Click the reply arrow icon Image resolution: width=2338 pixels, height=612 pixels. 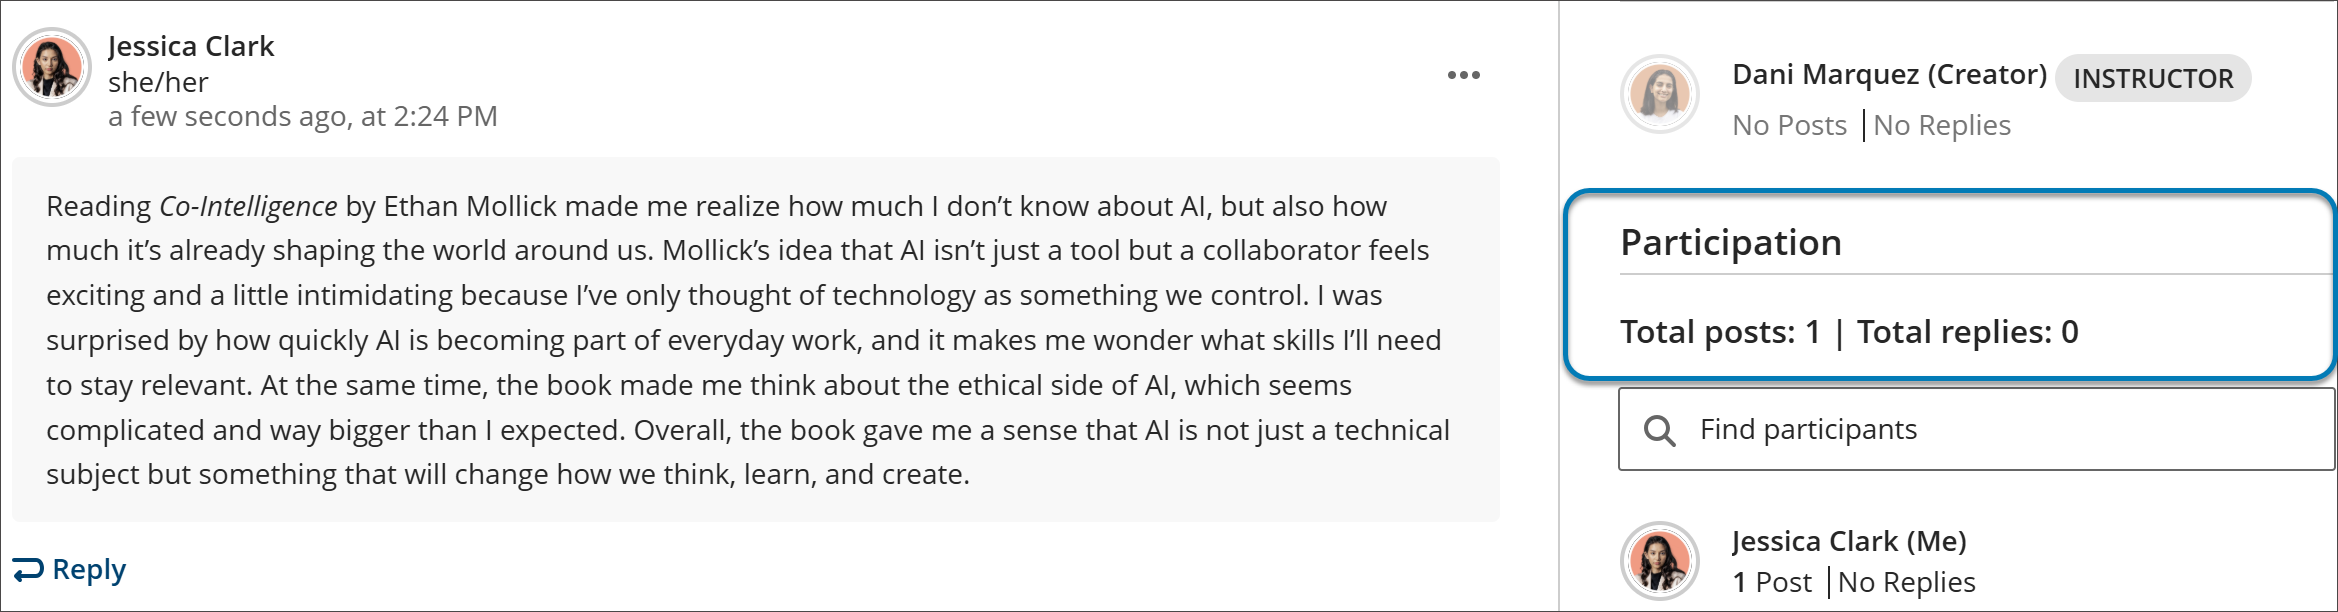click(x=28, y=569)
